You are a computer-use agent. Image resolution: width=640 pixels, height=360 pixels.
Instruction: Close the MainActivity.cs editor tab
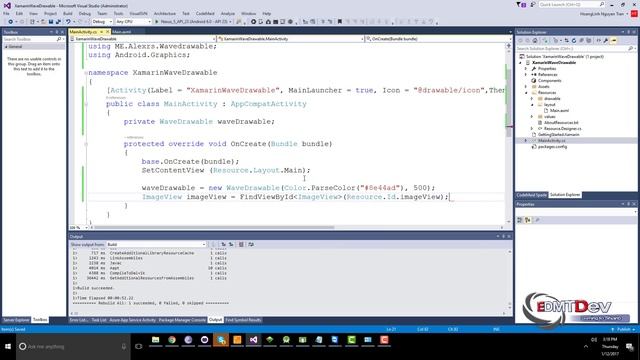point(107,31)
